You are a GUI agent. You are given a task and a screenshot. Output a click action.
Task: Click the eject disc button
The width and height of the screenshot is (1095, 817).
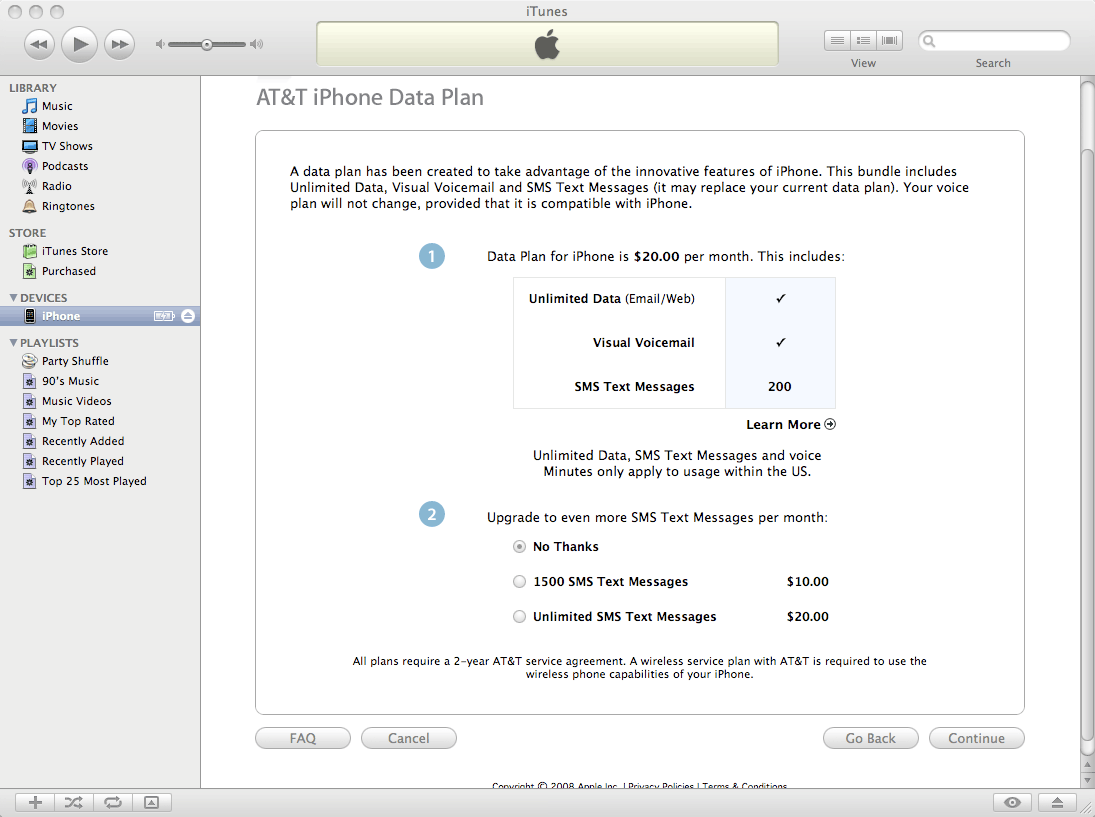(x=1057, y=803)
